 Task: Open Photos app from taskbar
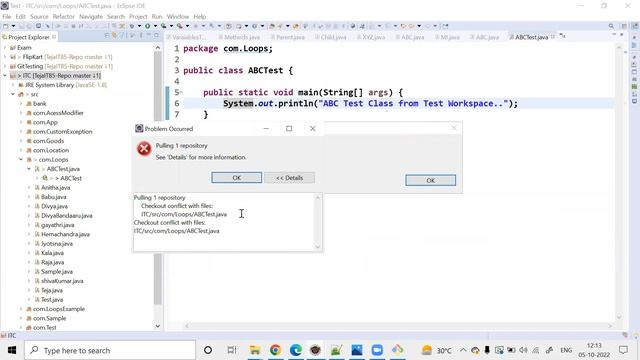point(357,350)
